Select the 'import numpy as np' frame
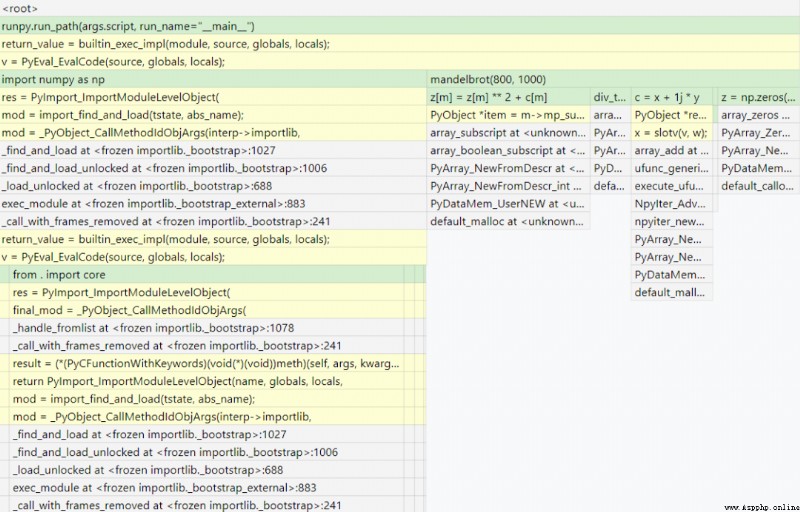 click(x=213, y=79)
